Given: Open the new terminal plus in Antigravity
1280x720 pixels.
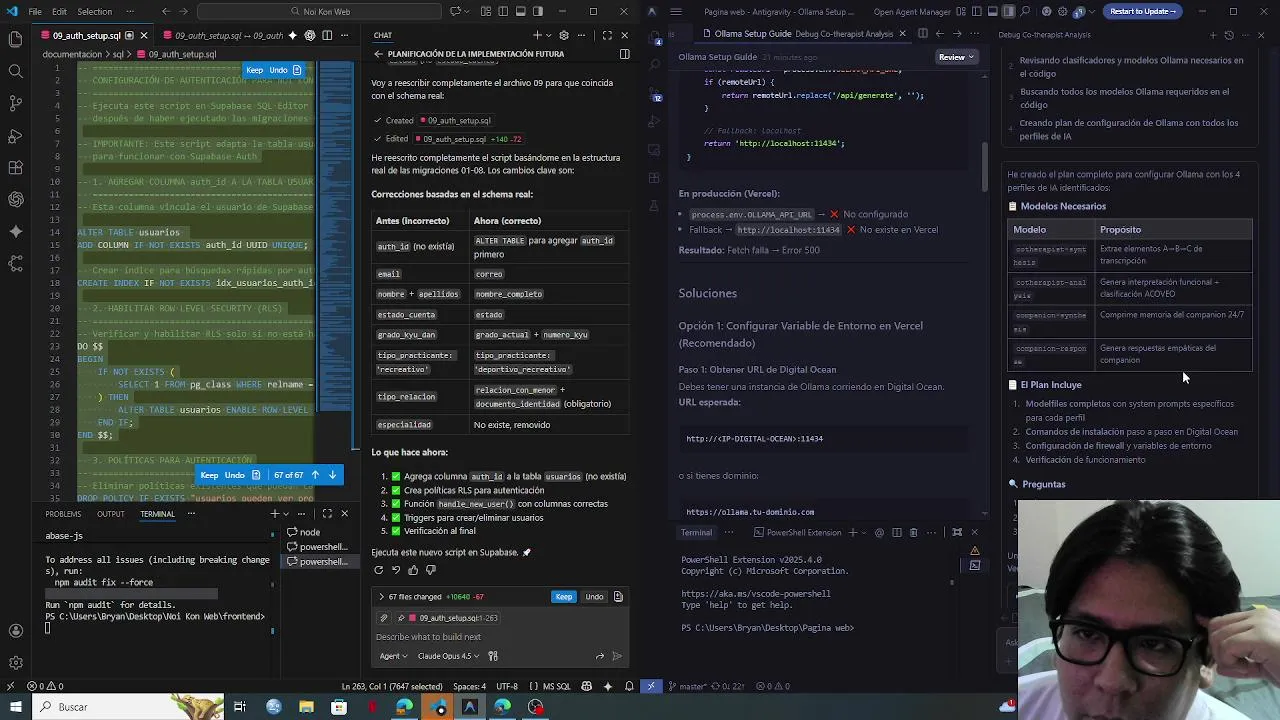Looking at the screenshot, I should point(852,533).
